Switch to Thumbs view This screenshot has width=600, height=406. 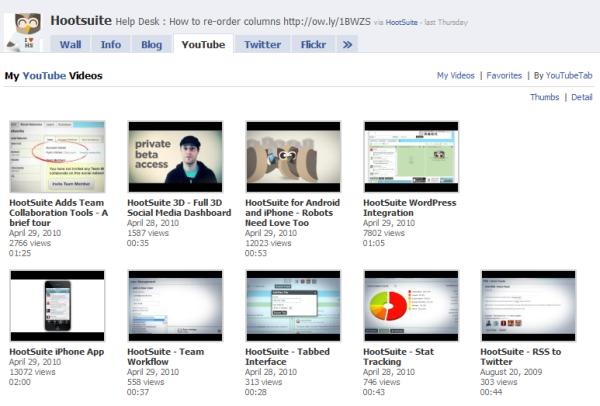(x=545, y=97)
